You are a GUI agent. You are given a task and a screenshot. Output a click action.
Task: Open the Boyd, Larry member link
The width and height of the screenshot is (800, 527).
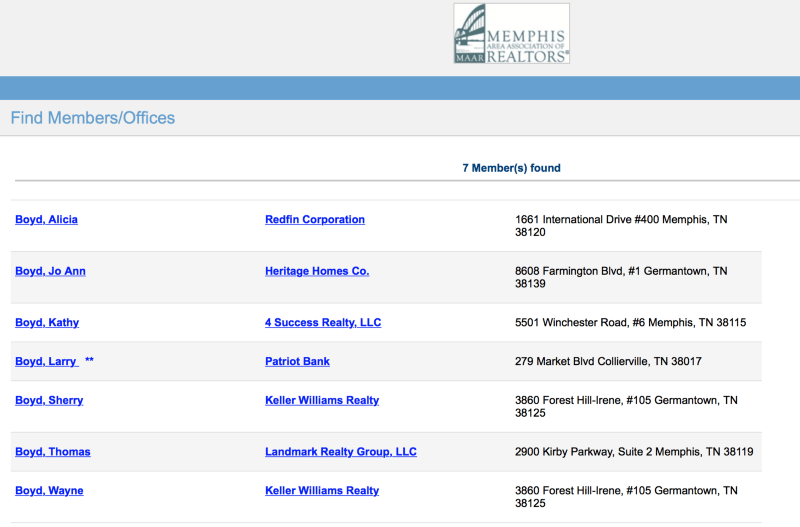point(46,362)
